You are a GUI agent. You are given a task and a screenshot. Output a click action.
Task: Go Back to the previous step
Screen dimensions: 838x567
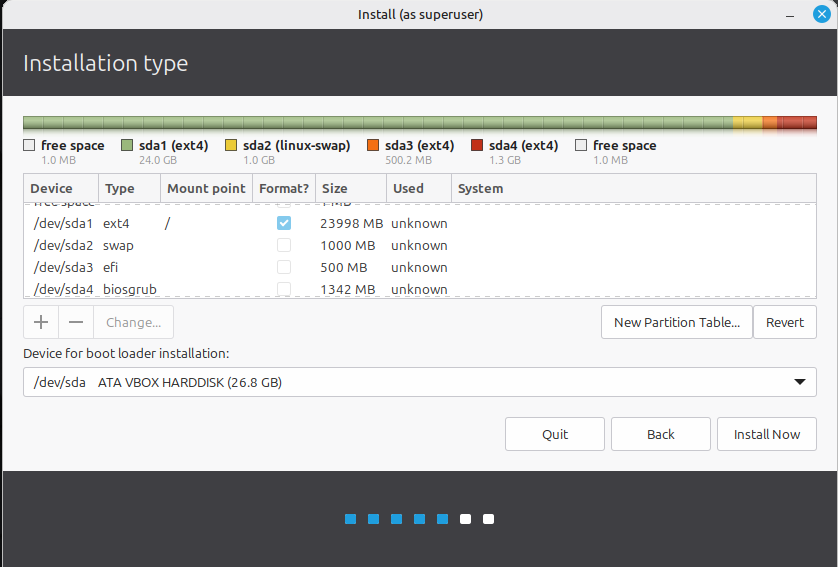[x=660, y=434]
